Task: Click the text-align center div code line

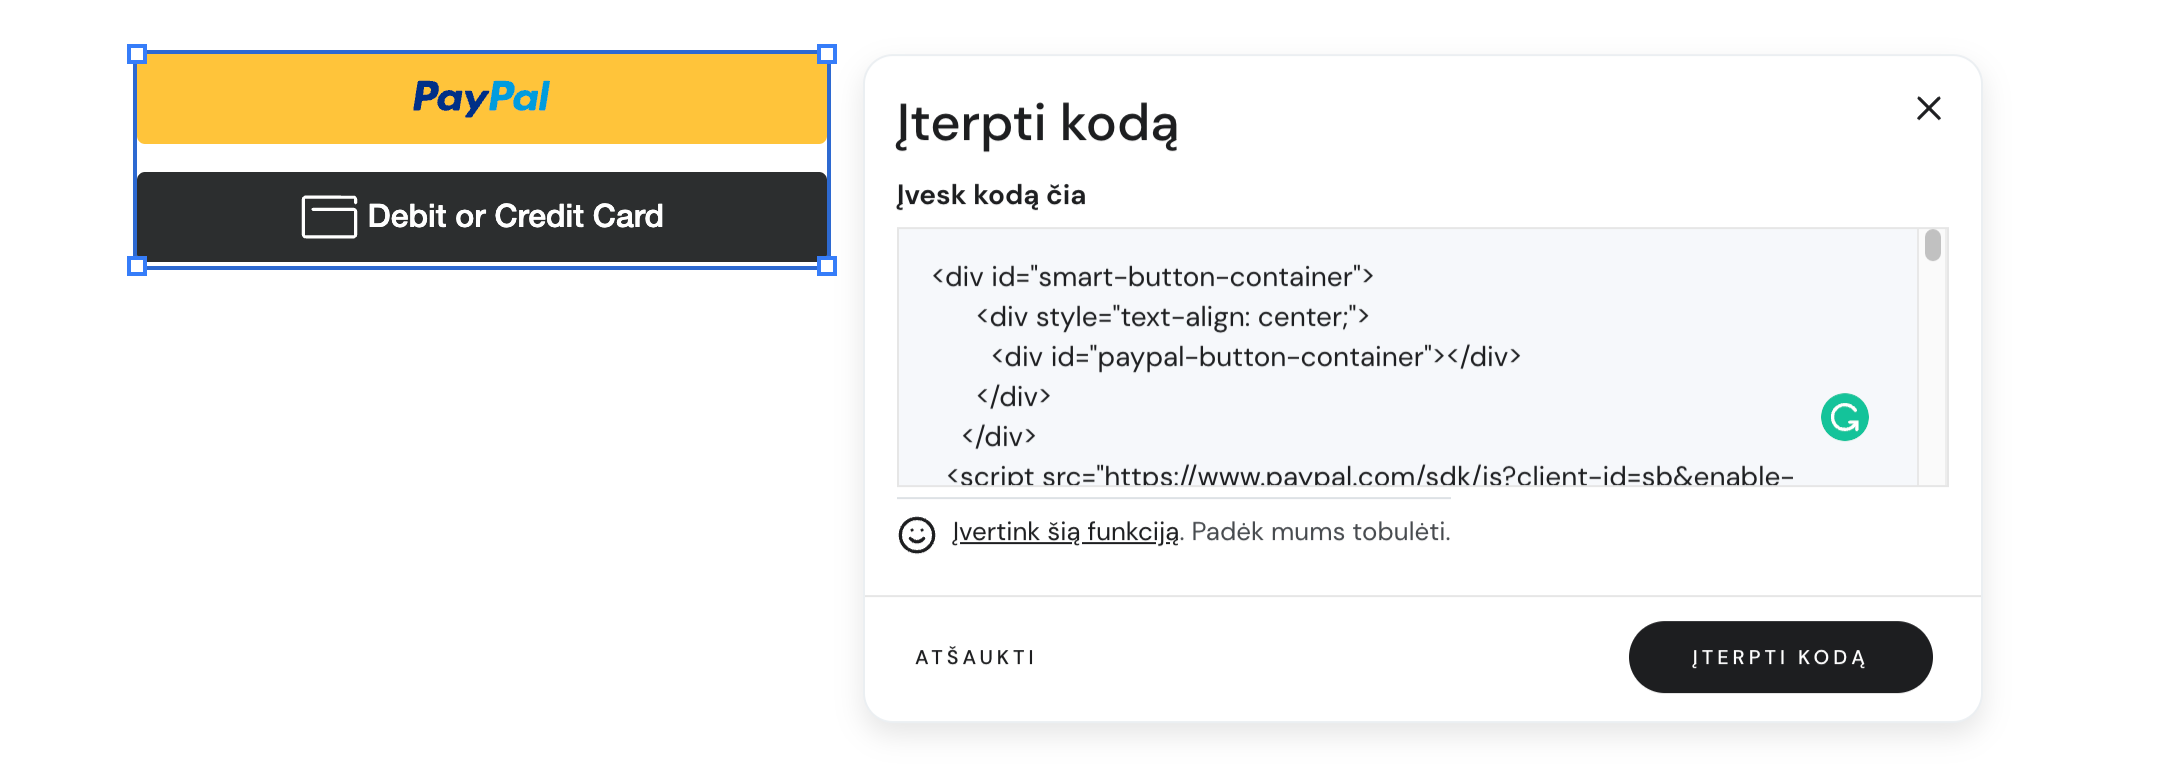Action: point(1172,317)
